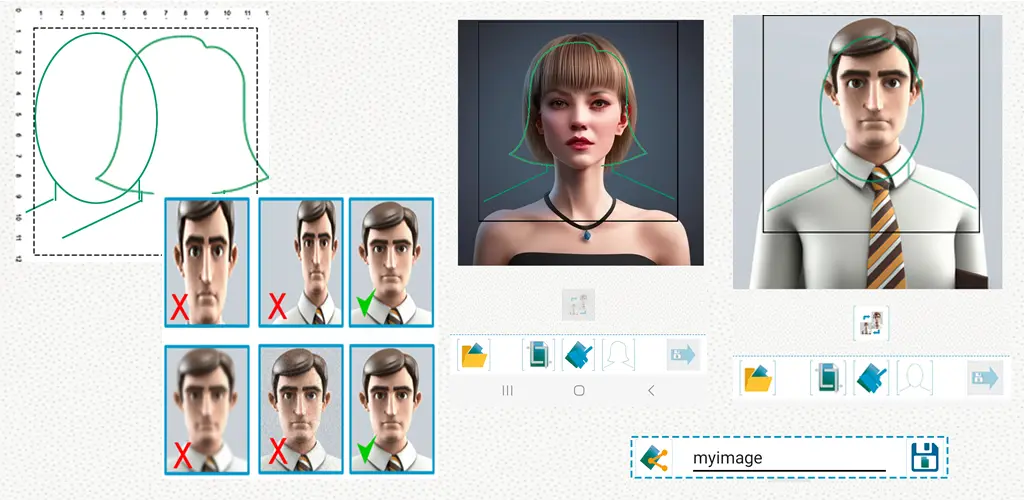
Task: Click save-arrow icon below woman's photo
Action: pyautogui.click(x=682, y=356)
